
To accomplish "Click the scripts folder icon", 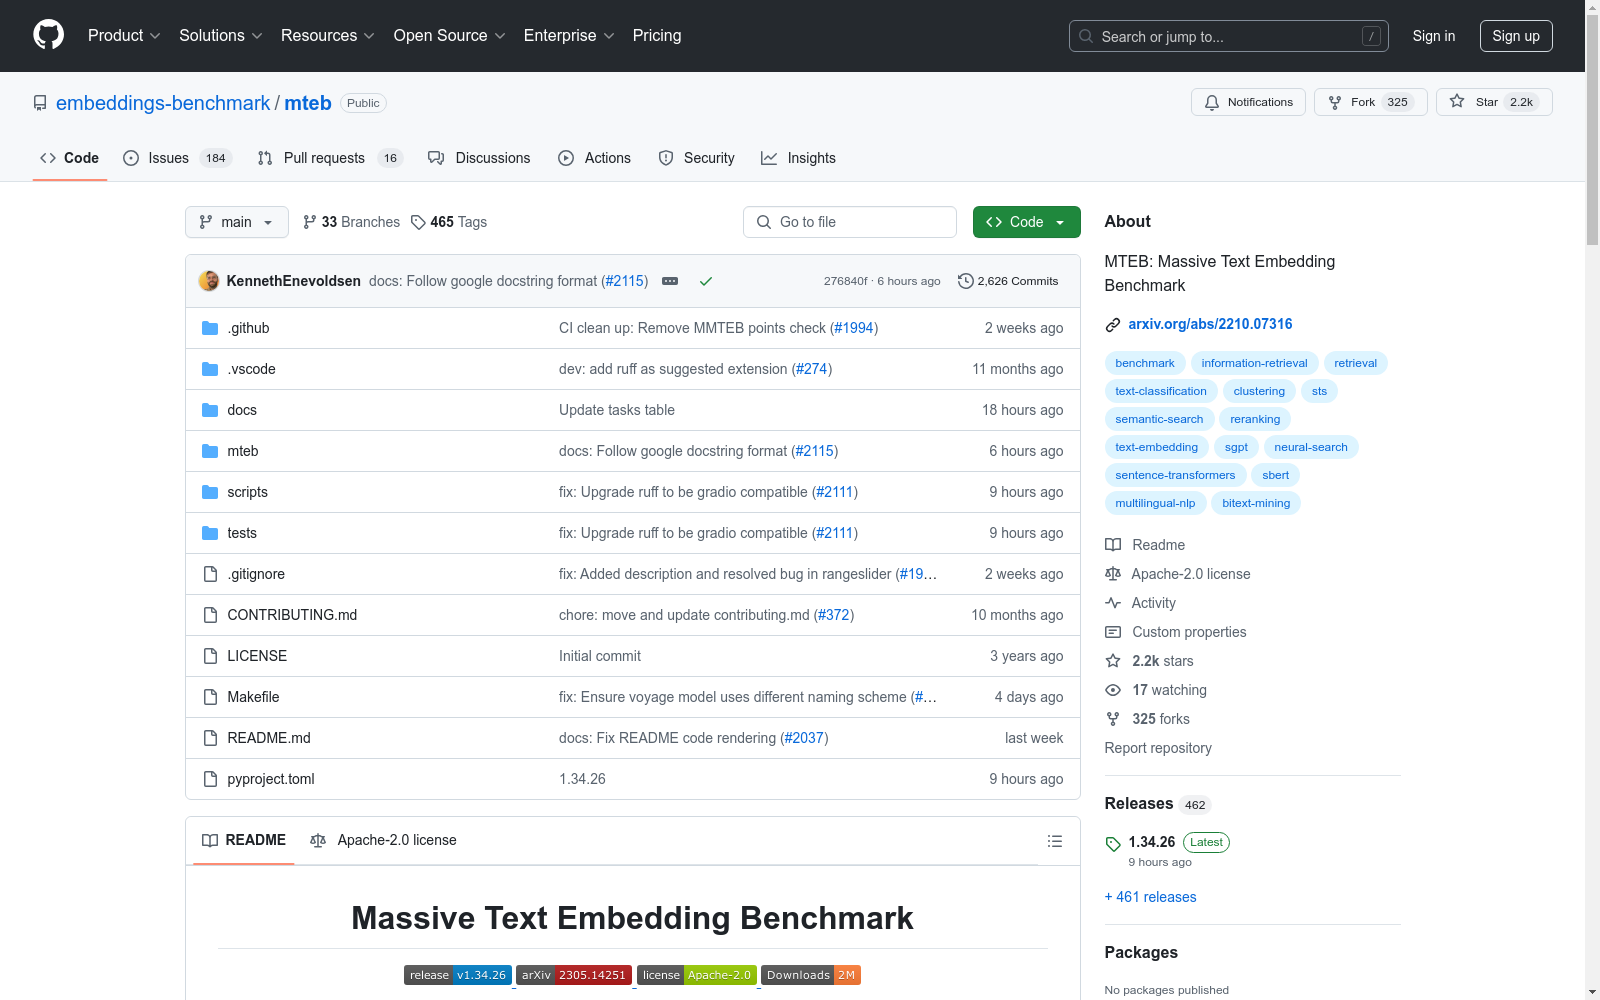I will (x=210, y=492).
